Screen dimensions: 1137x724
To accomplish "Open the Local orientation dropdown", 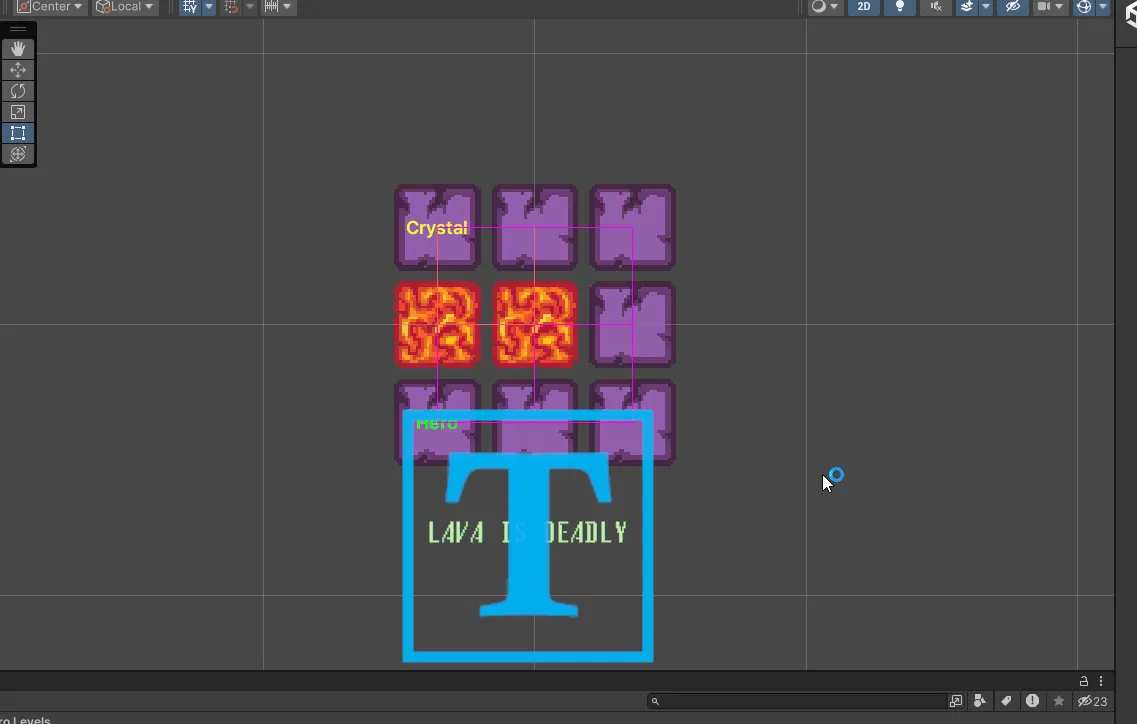I will 124,6.
